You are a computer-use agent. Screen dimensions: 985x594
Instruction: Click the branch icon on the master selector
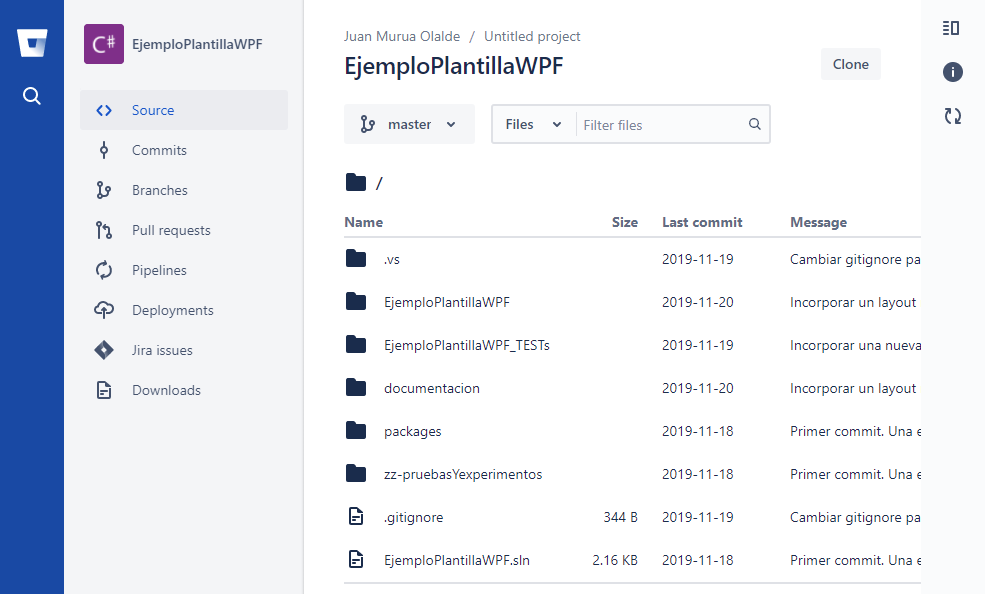(x=367, y=124)
